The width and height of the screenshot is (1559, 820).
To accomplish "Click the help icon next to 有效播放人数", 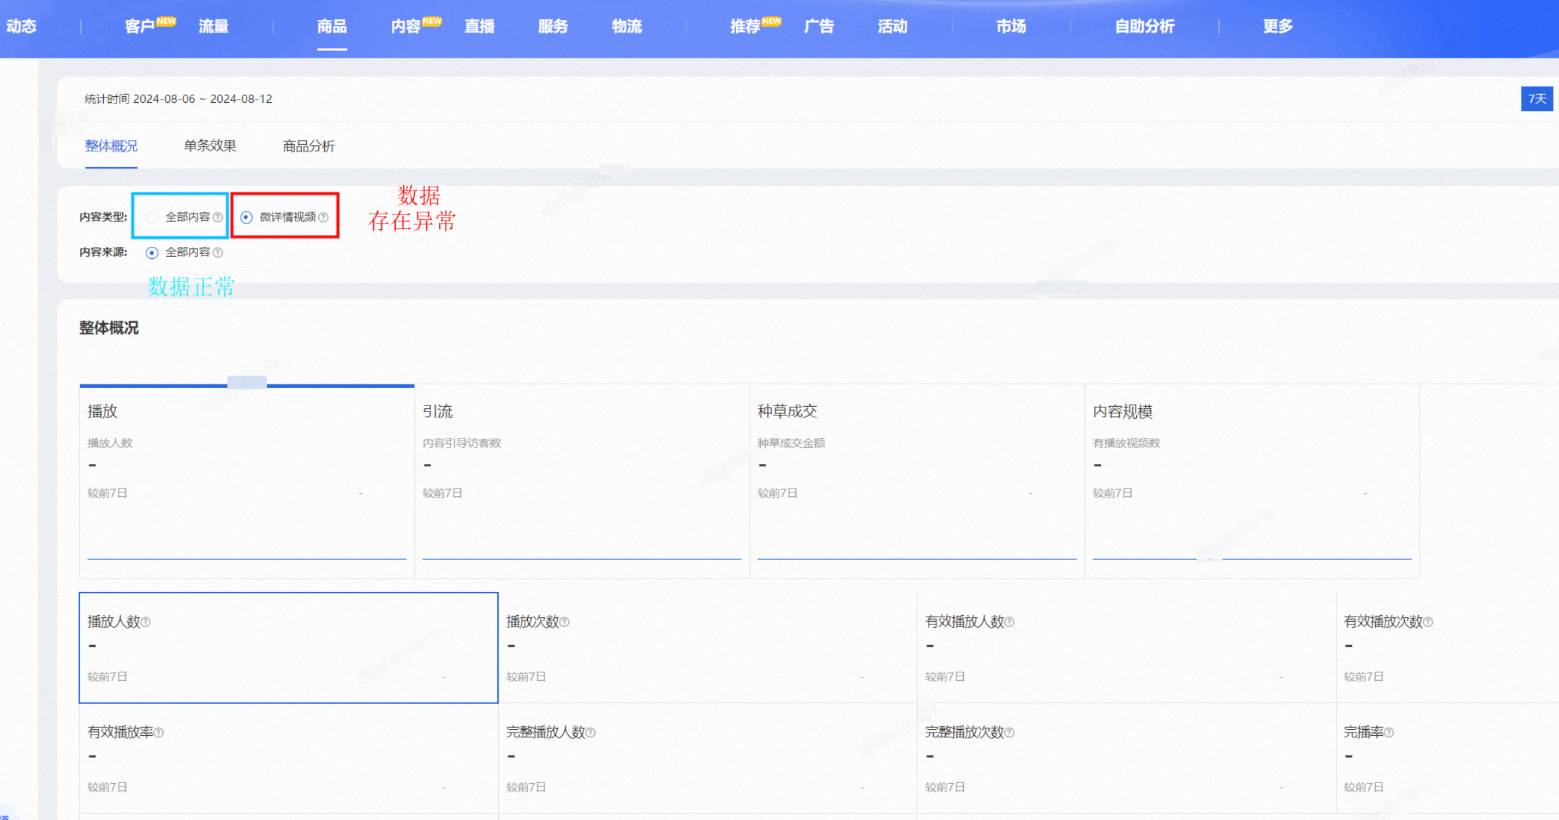I will point(1010,622).
